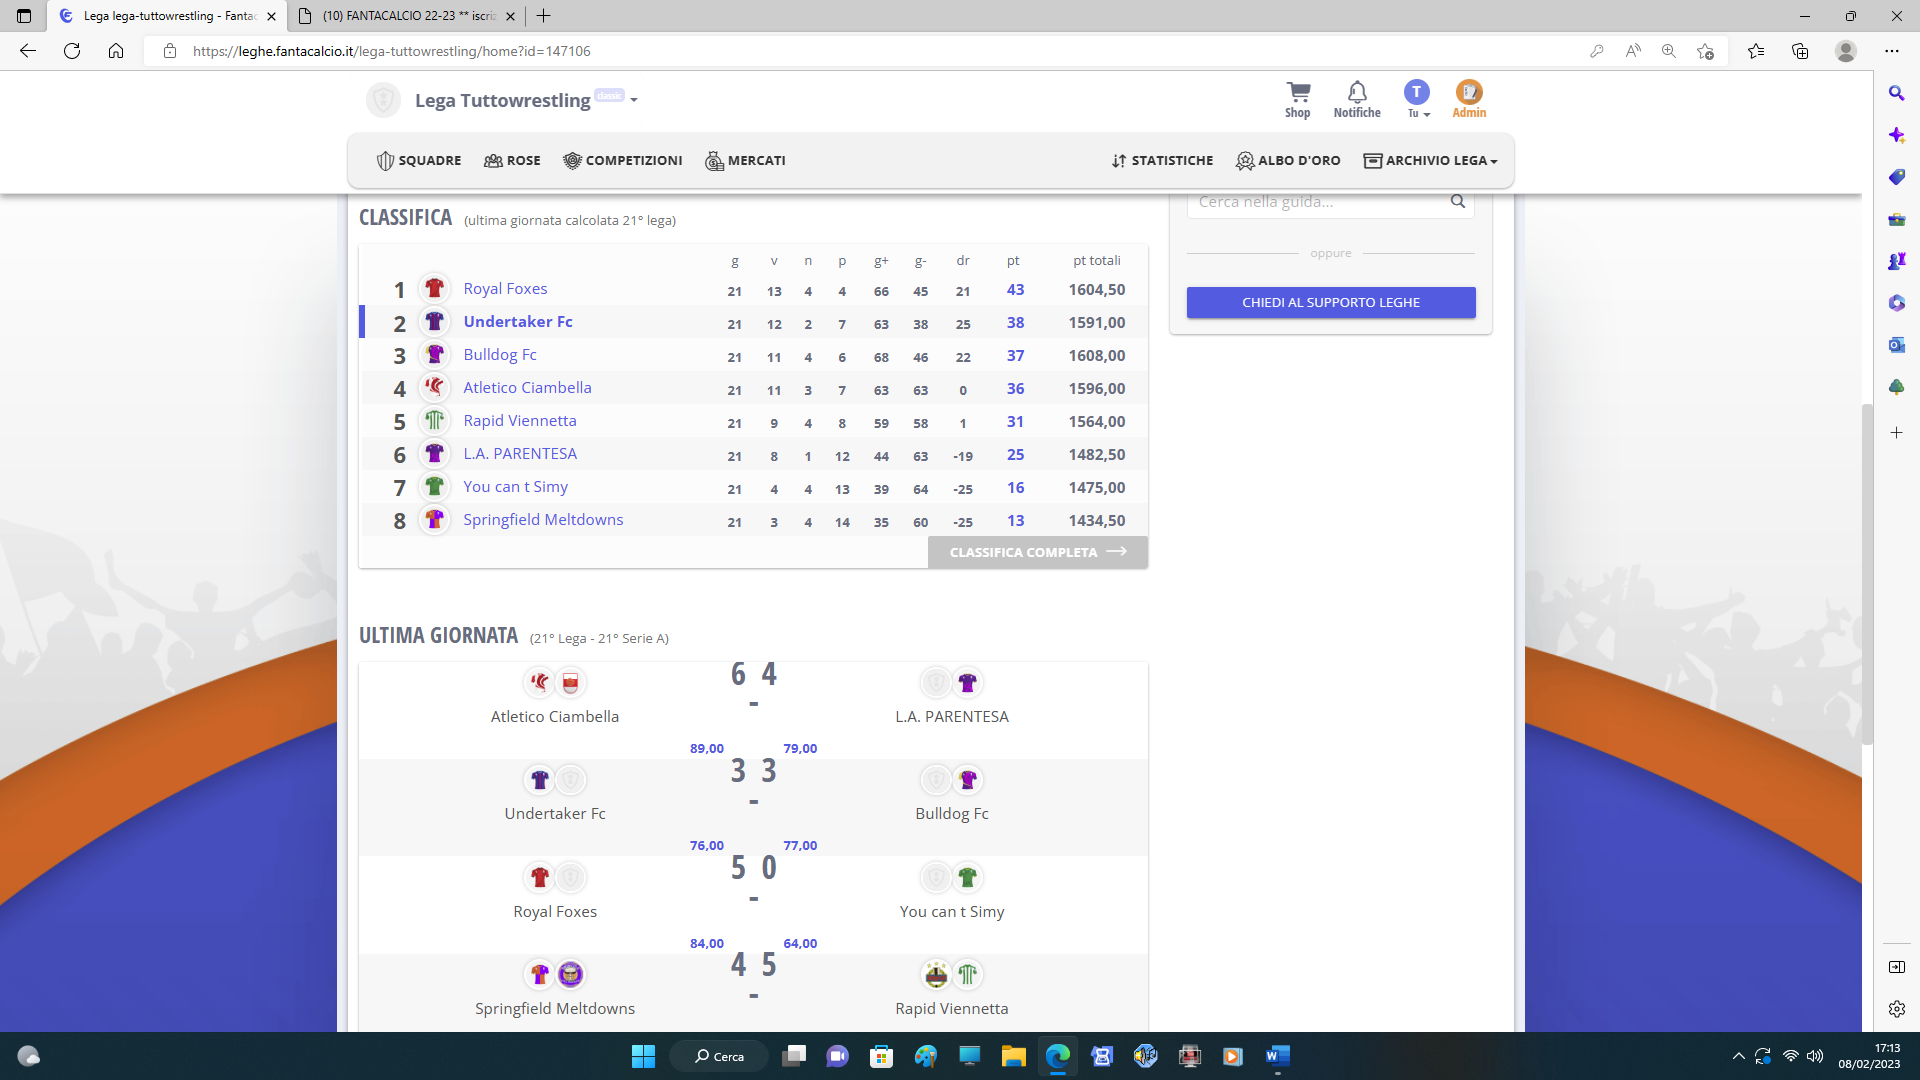The height and width of the screenshot is (1080, 1920).
Task: Open the SQUADRE menu
Action: 419,161
